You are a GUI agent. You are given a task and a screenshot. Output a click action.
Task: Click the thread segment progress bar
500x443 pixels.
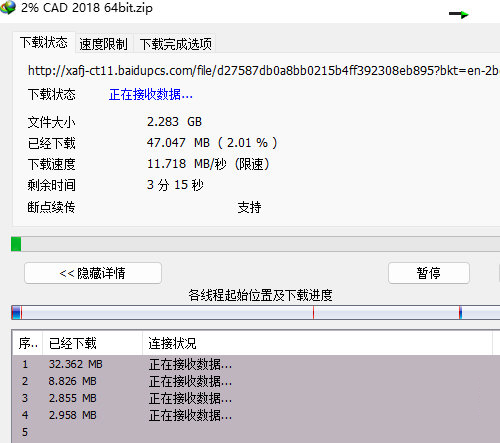(255, 313)
